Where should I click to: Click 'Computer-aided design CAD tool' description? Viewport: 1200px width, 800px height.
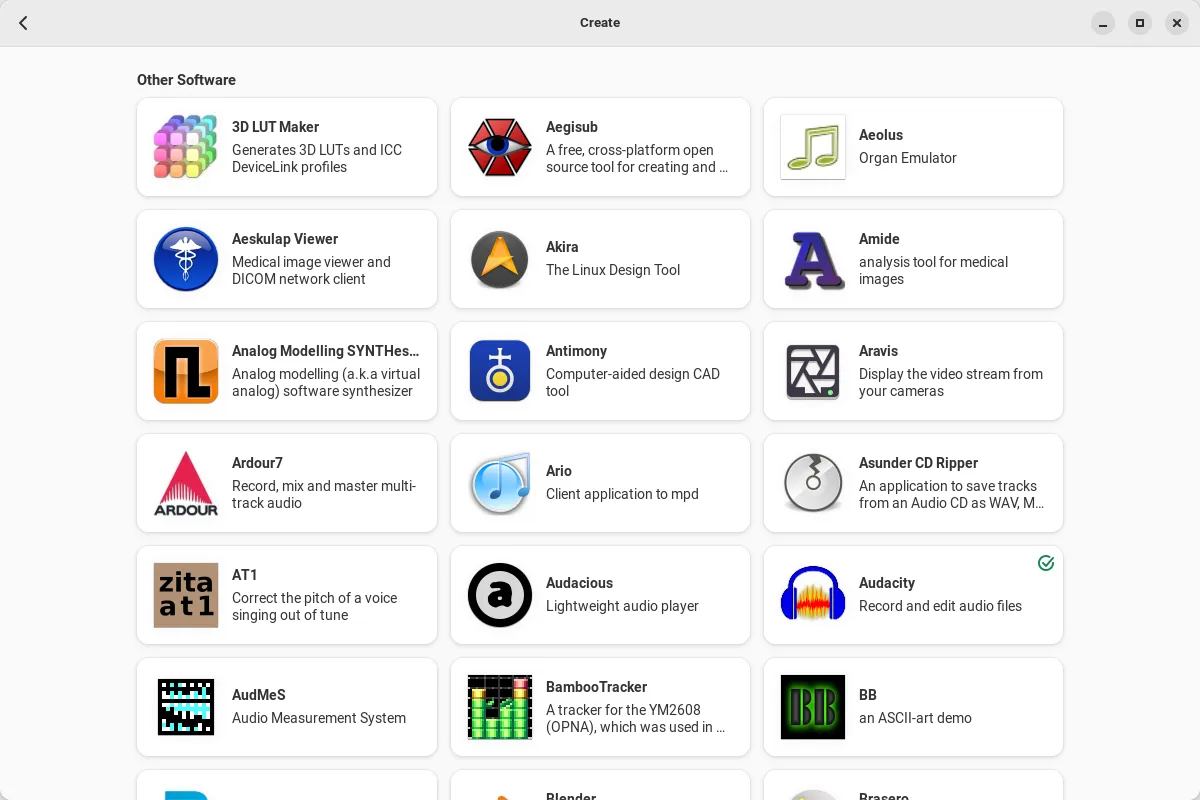click(633, 382)
